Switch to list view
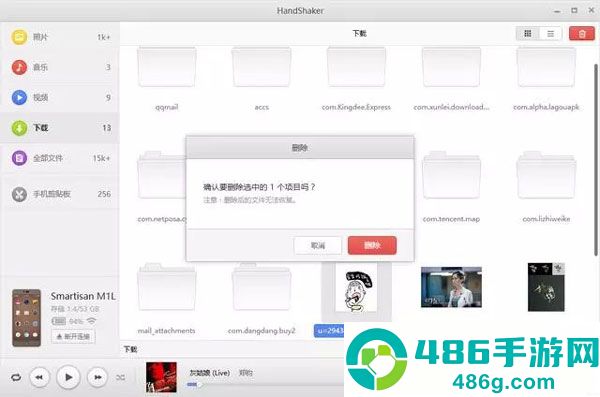 click(x=550, y=34)
